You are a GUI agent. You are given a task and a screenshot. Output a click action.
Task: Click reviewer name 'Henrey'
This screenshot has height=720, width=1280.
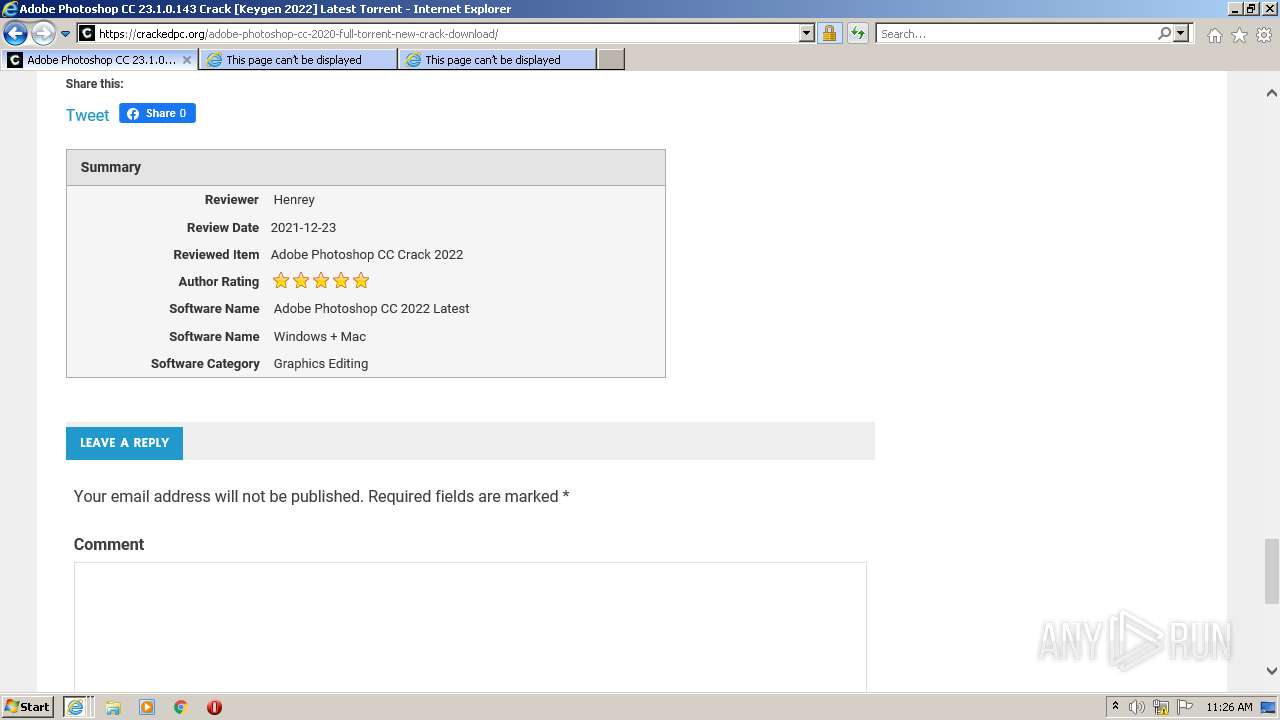tap(294, 200)
